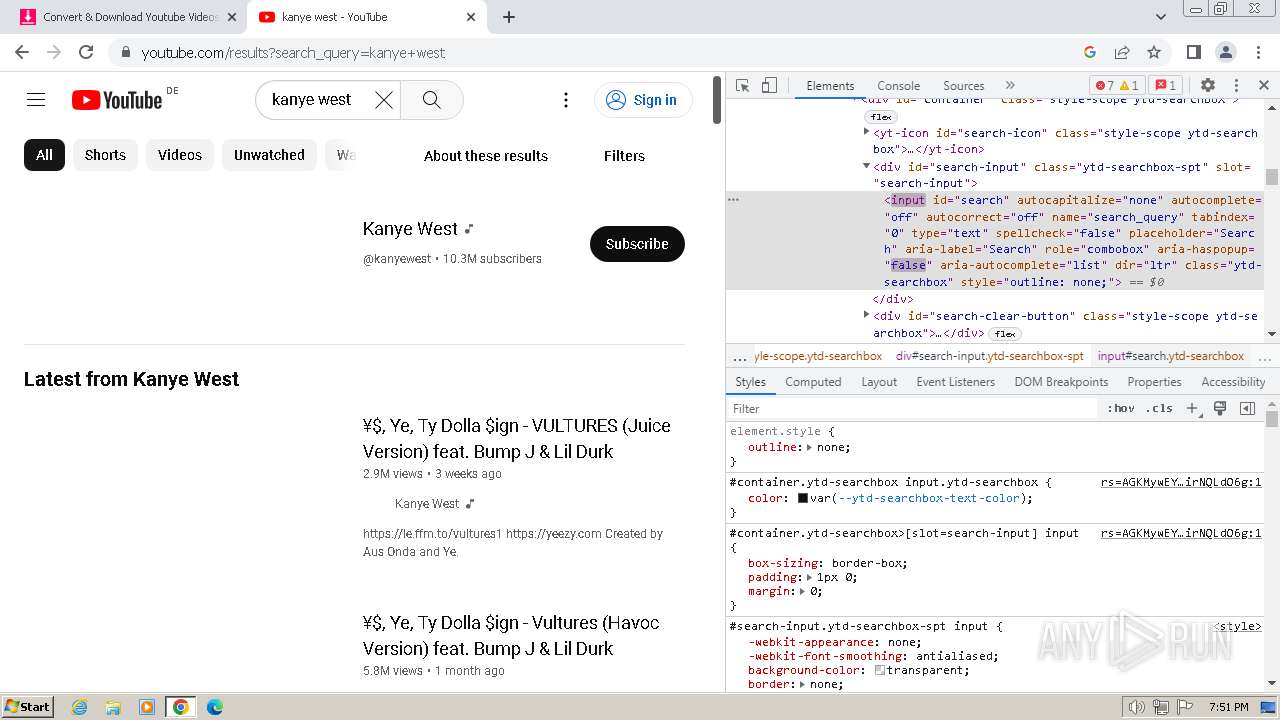Switch to DevTools Sources tab
The image size is (1280, 720).
pos(964,86)
